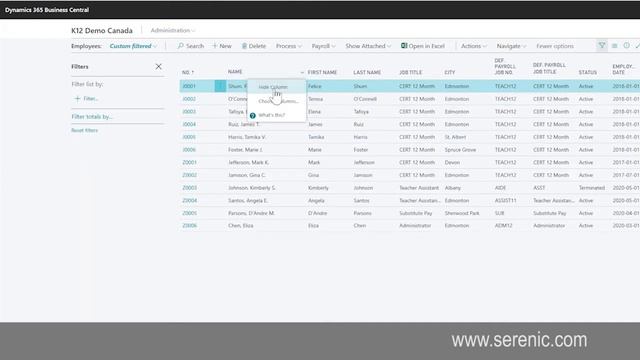Click Dynamics 365 Business Central title
Viewport: 640px width, 360px height.
pyautogui.click(x=47, y=10)
